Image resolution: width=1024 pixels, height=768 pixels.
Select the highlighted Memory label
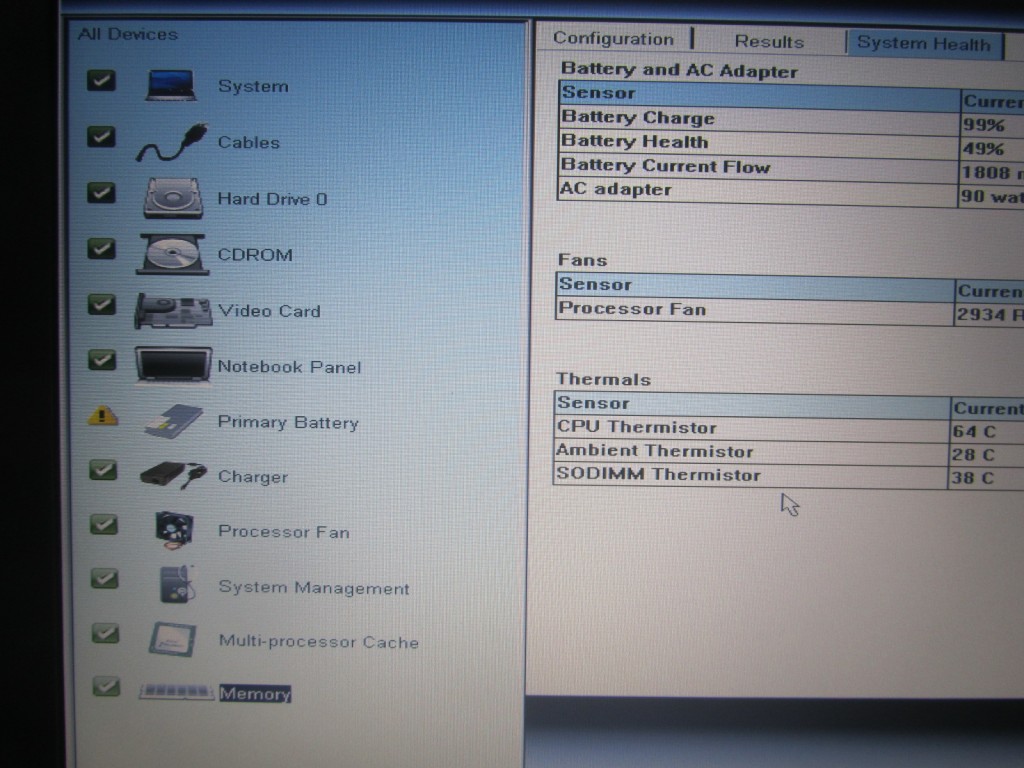click(x=255, y=693)
